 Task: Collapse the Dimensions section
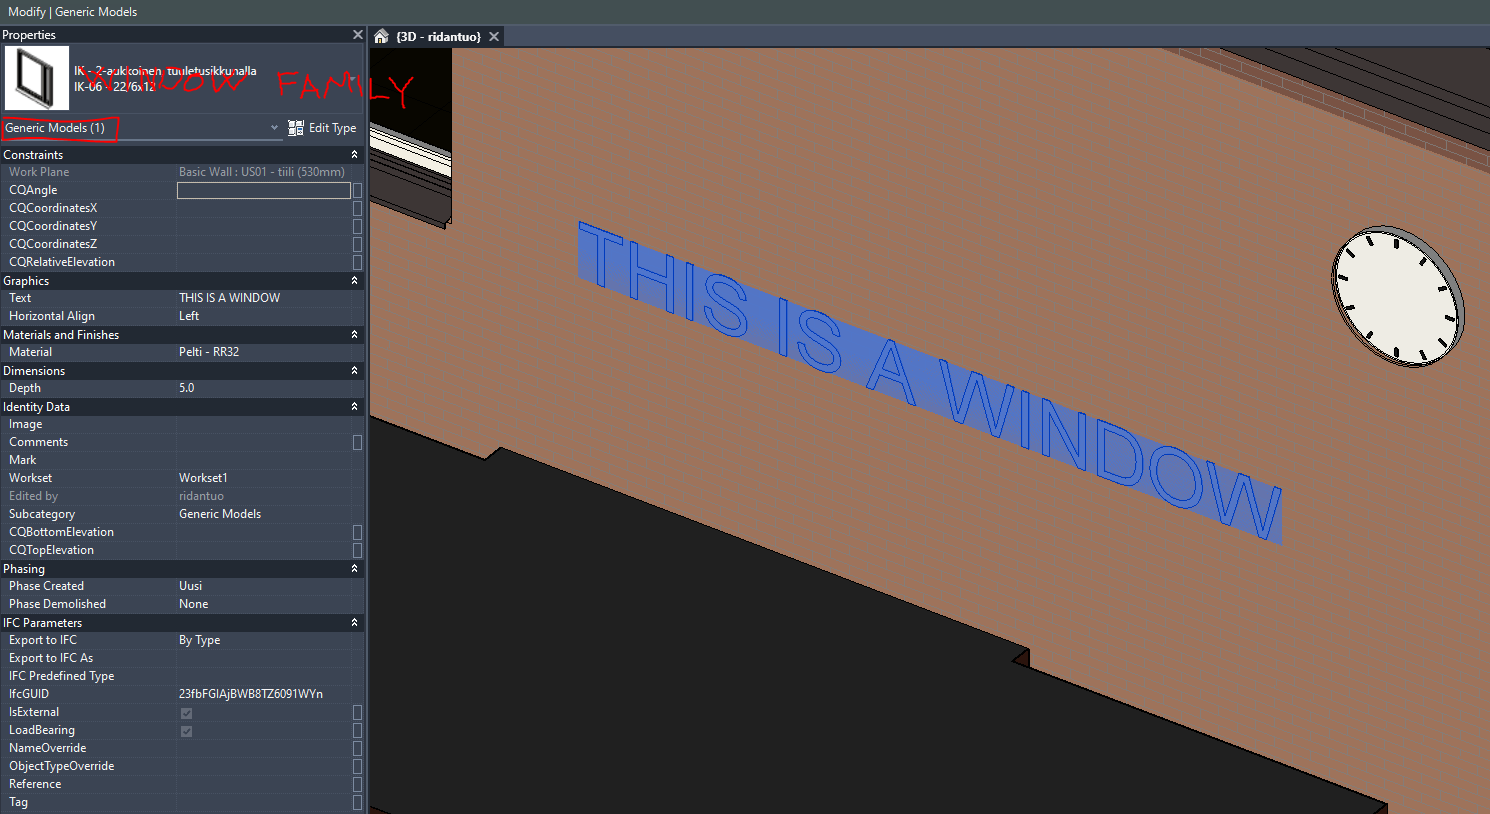pos(354,371)
